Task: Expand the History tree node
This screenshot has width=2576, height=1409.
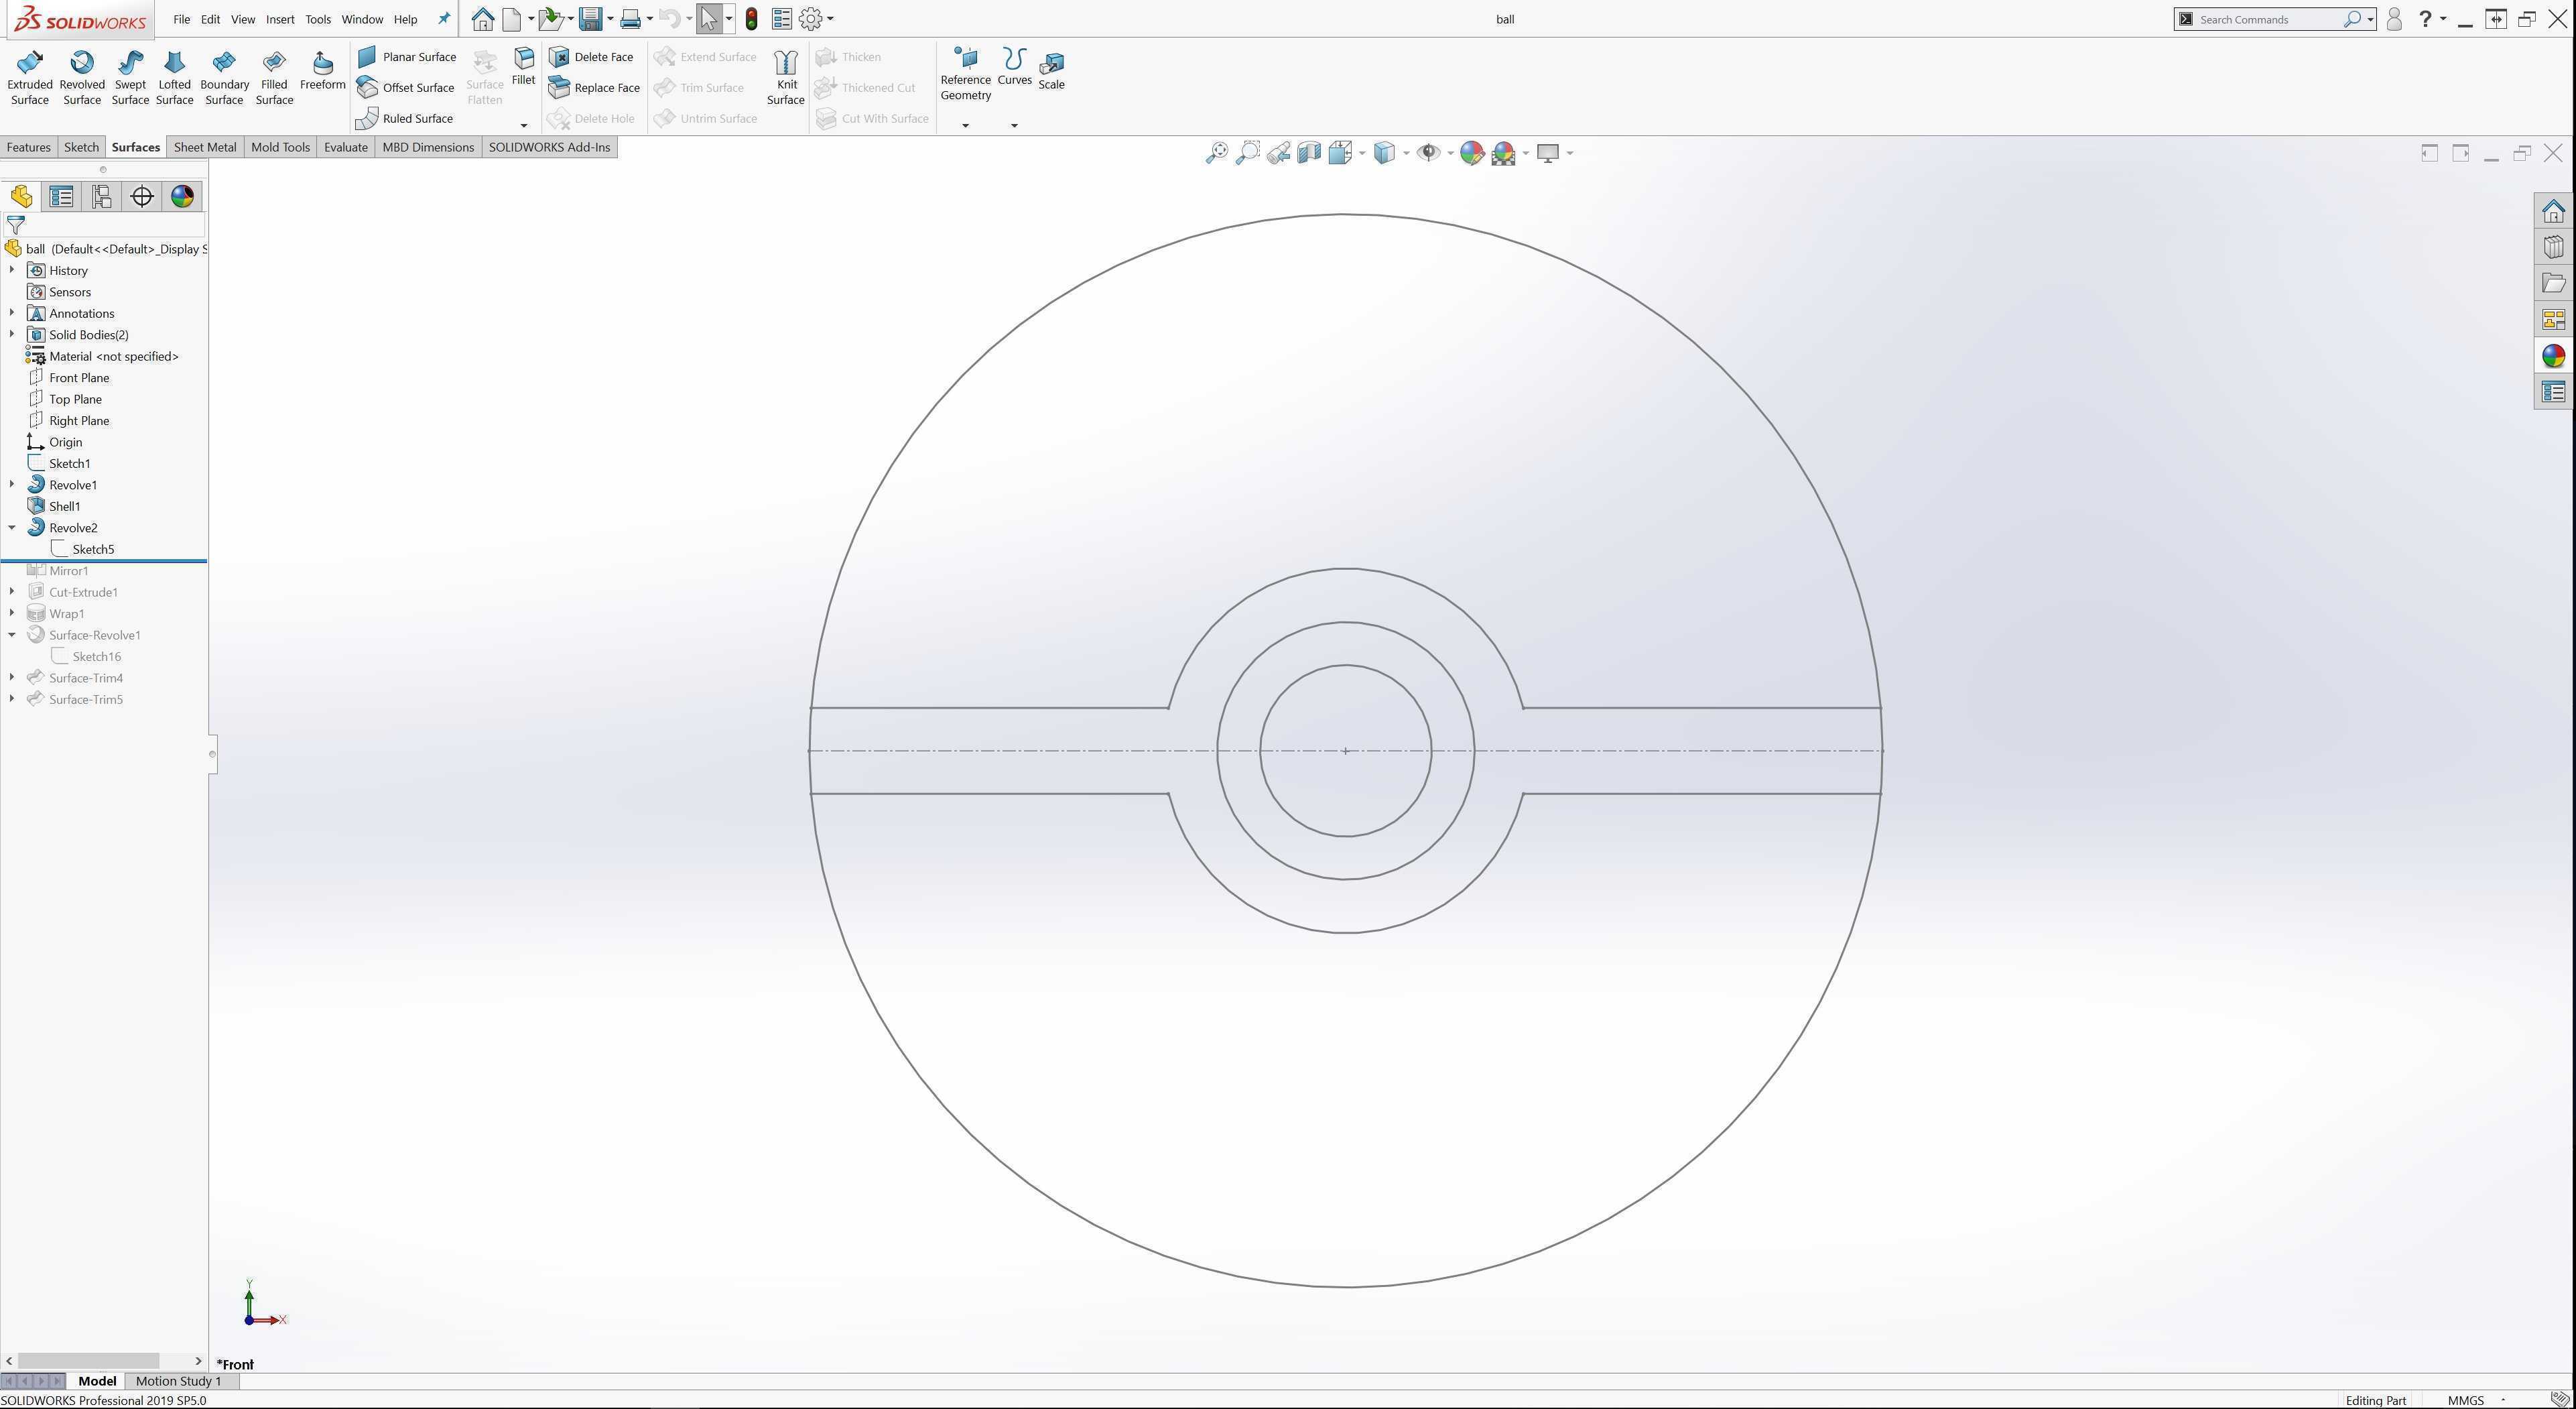Action: (12, 270)
